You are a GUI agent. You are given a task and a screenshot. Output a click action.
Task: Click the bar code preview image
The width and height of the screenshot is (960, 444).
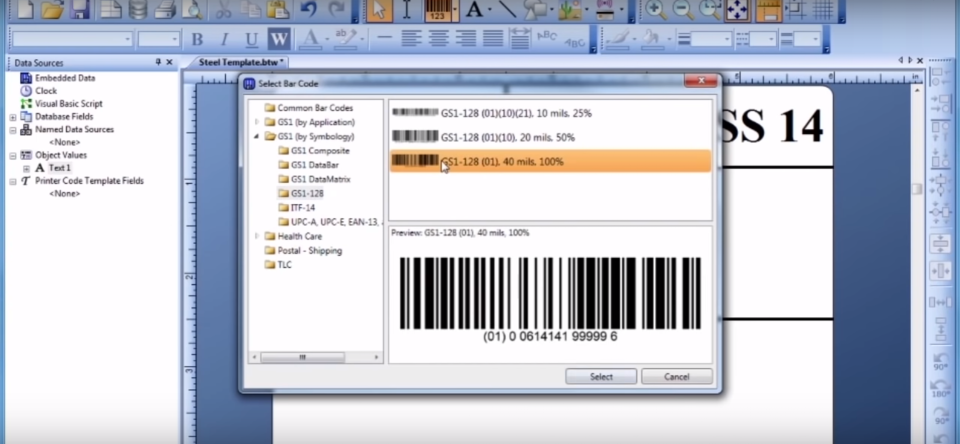550,300
